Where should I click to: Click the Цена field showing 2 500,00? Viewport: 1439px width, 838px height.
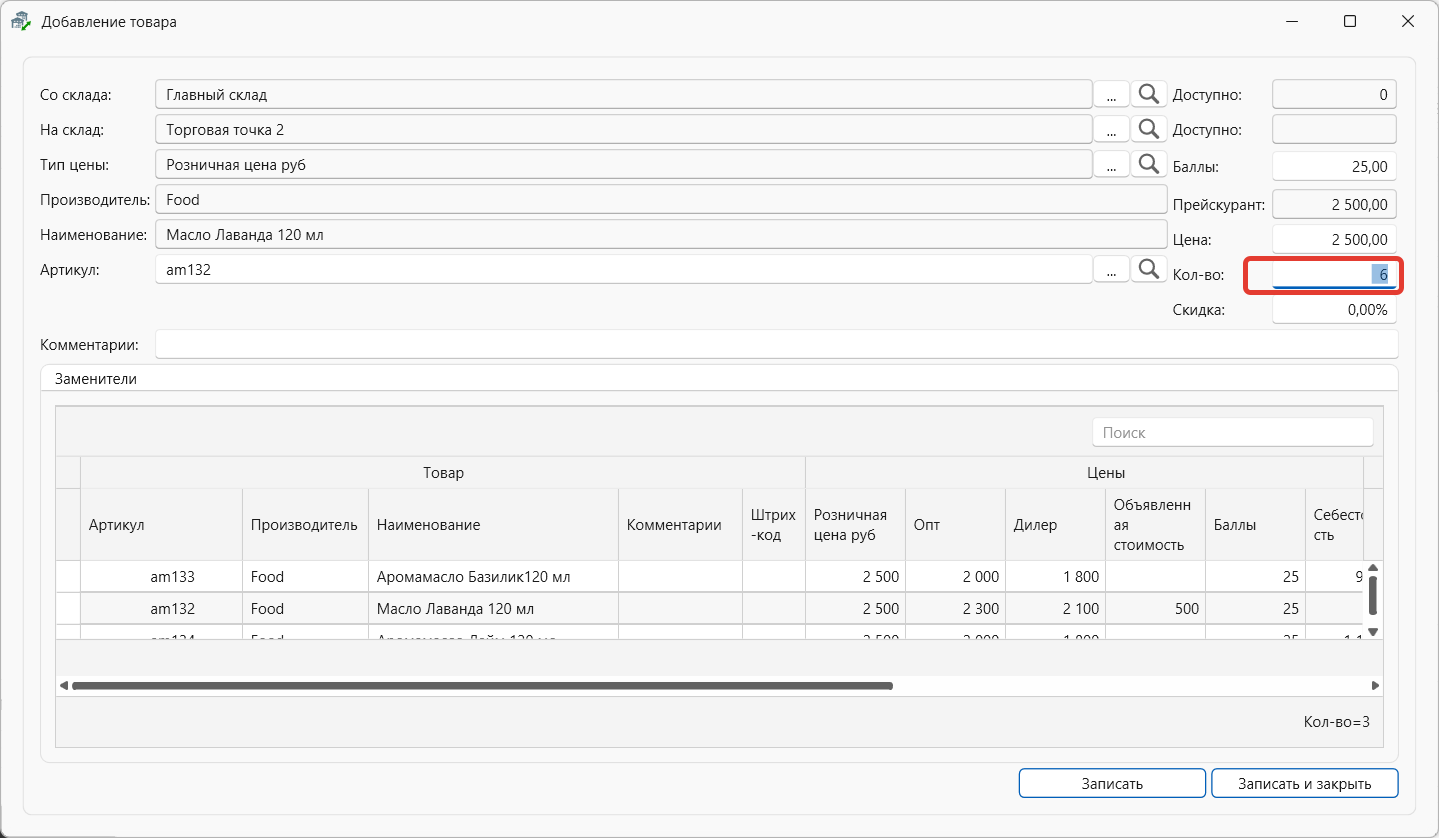pos(1334,240)
